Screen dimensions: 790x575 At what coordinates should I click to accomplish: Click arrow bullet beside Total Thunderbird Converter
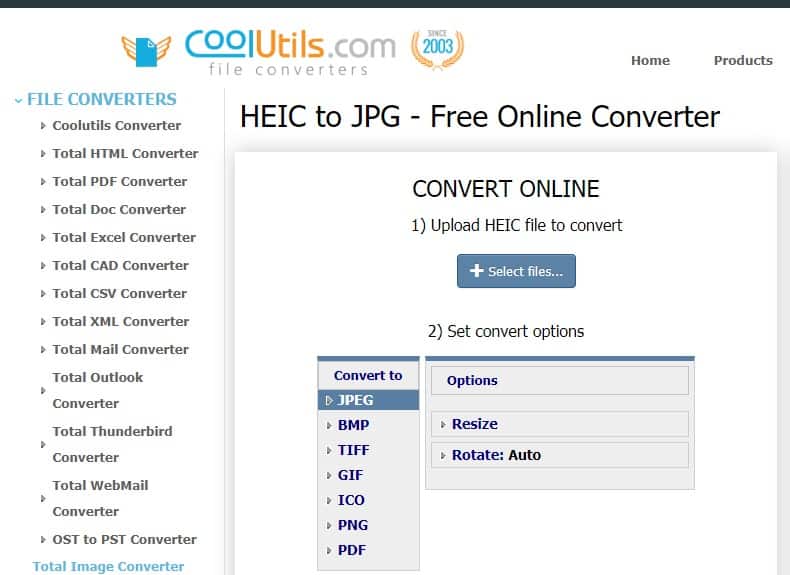(43, 444)
